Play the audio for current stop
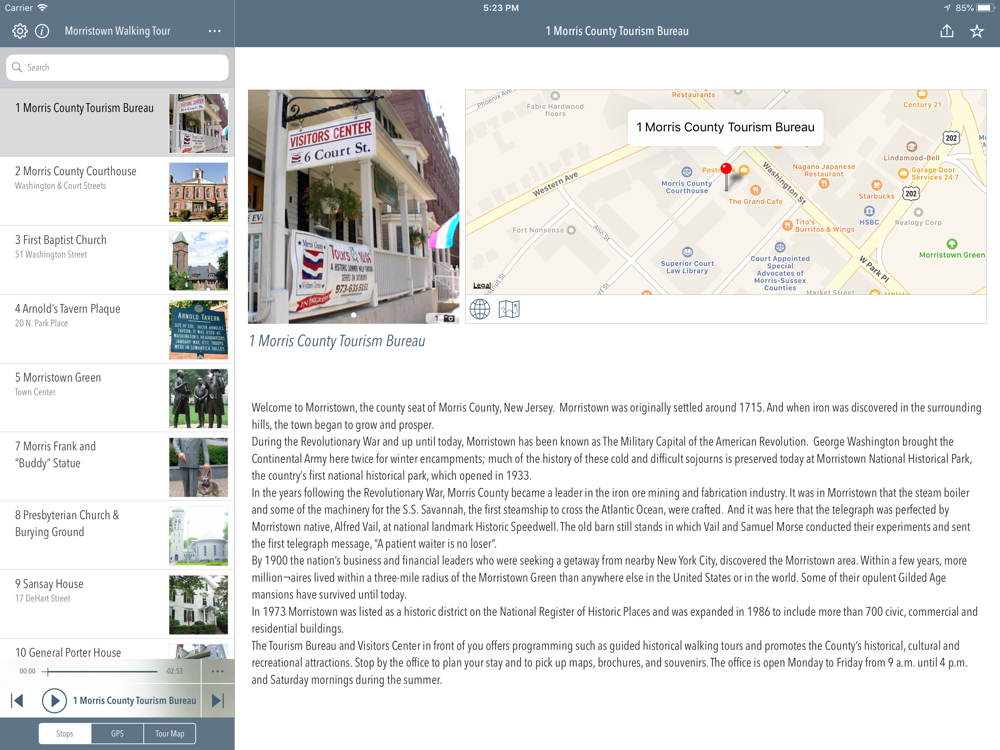Viewport: 1000px width, 750px height. pyautogui.click(x=54, y=700)
